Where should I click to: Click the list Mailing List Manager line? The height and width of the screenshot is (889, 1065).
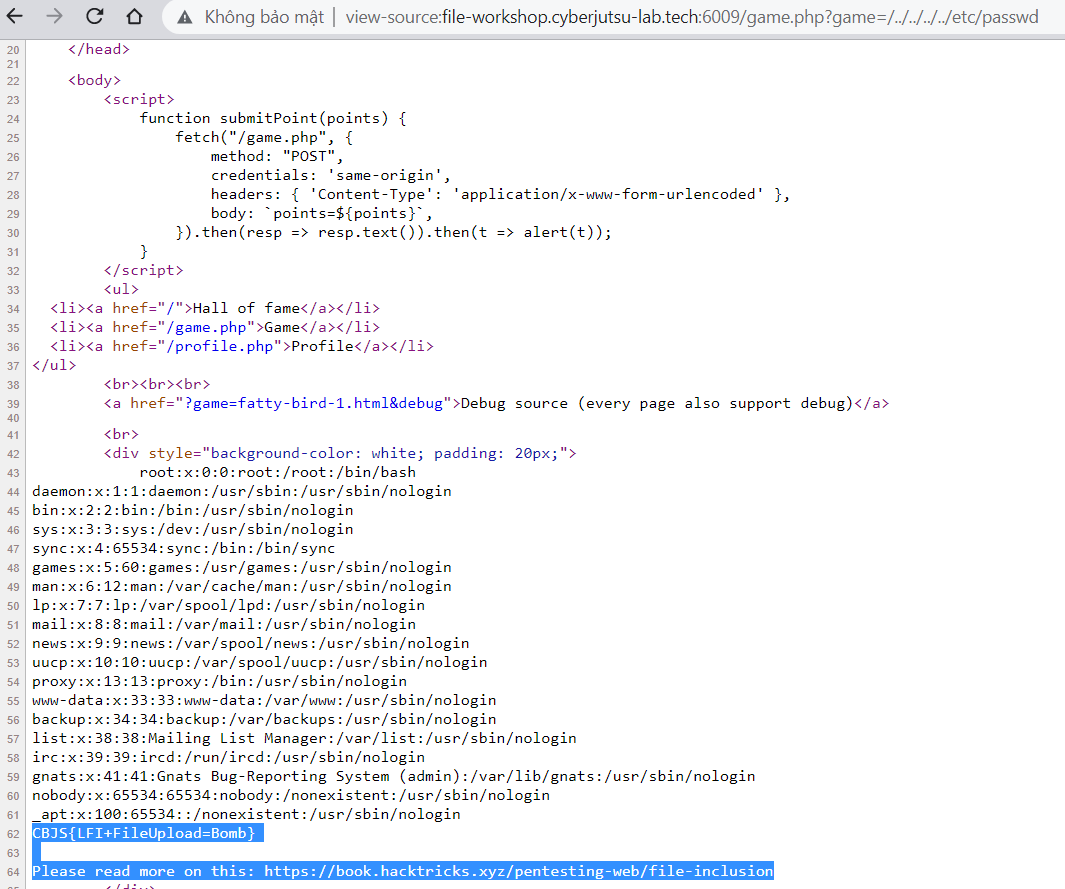pos(304,738)
